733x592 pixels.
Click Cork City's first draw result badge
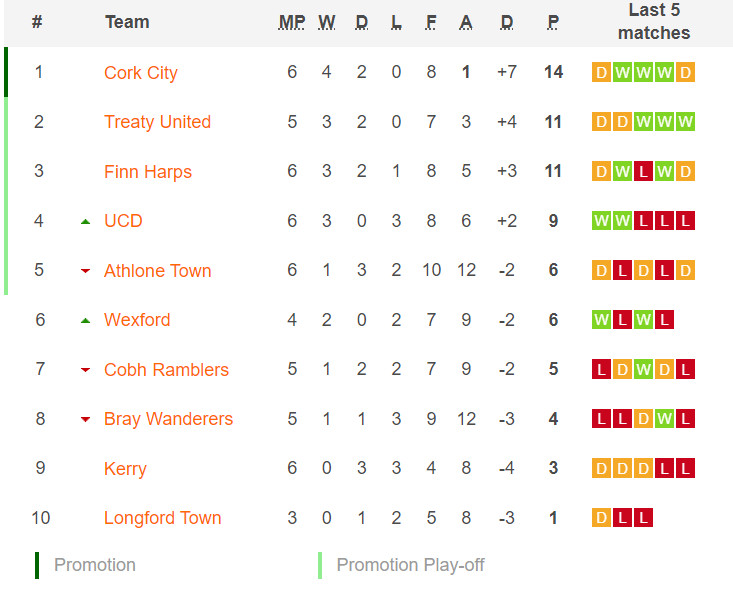(x=601, y=72)
